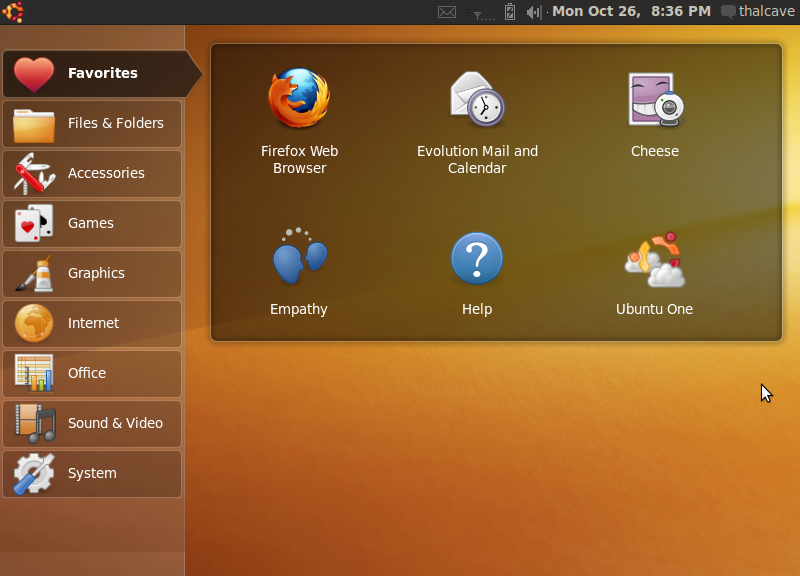Show the Games category

[x=92, y=223]
